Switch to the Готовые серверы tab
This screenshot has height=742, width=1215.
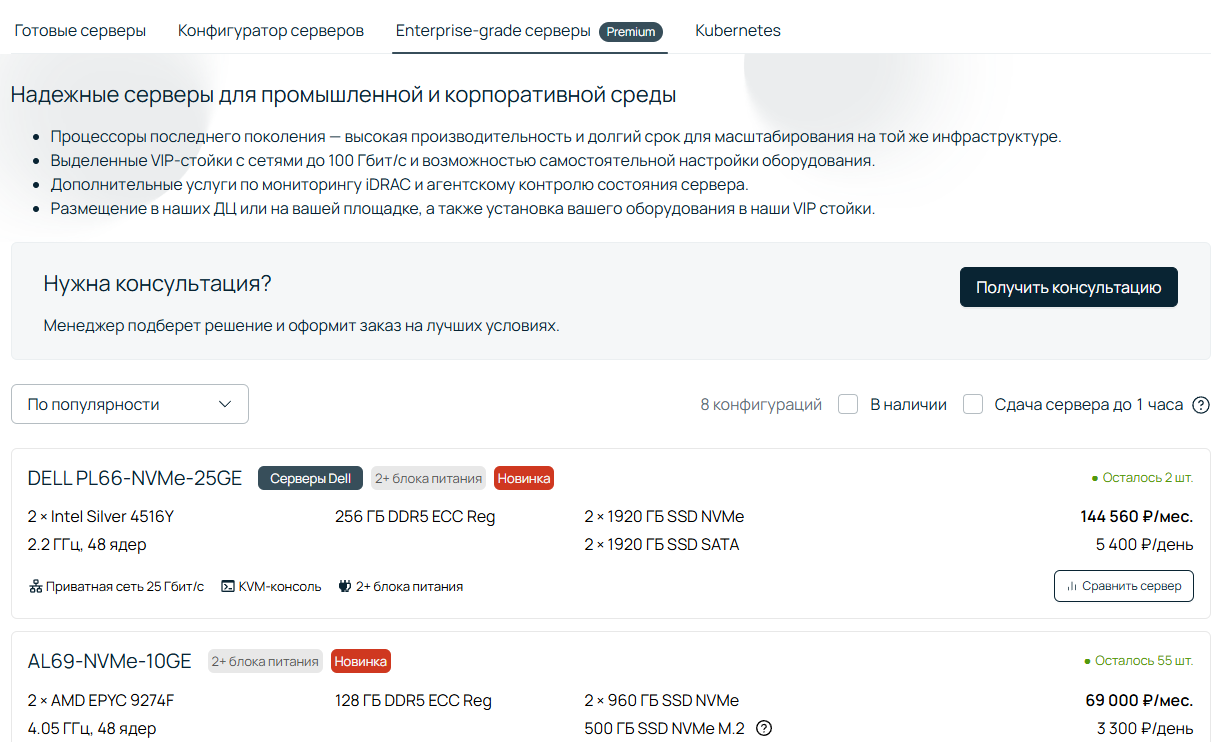[x=80, y=31]
